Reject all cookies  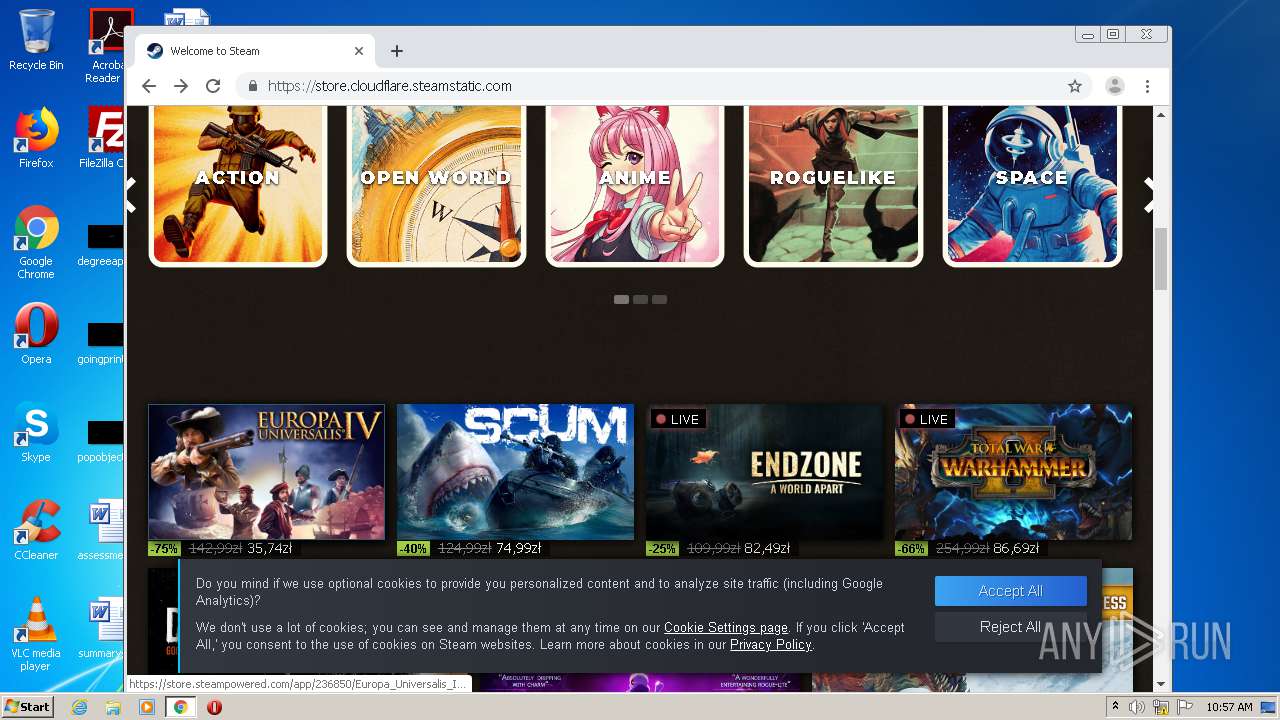point(1010,627)
